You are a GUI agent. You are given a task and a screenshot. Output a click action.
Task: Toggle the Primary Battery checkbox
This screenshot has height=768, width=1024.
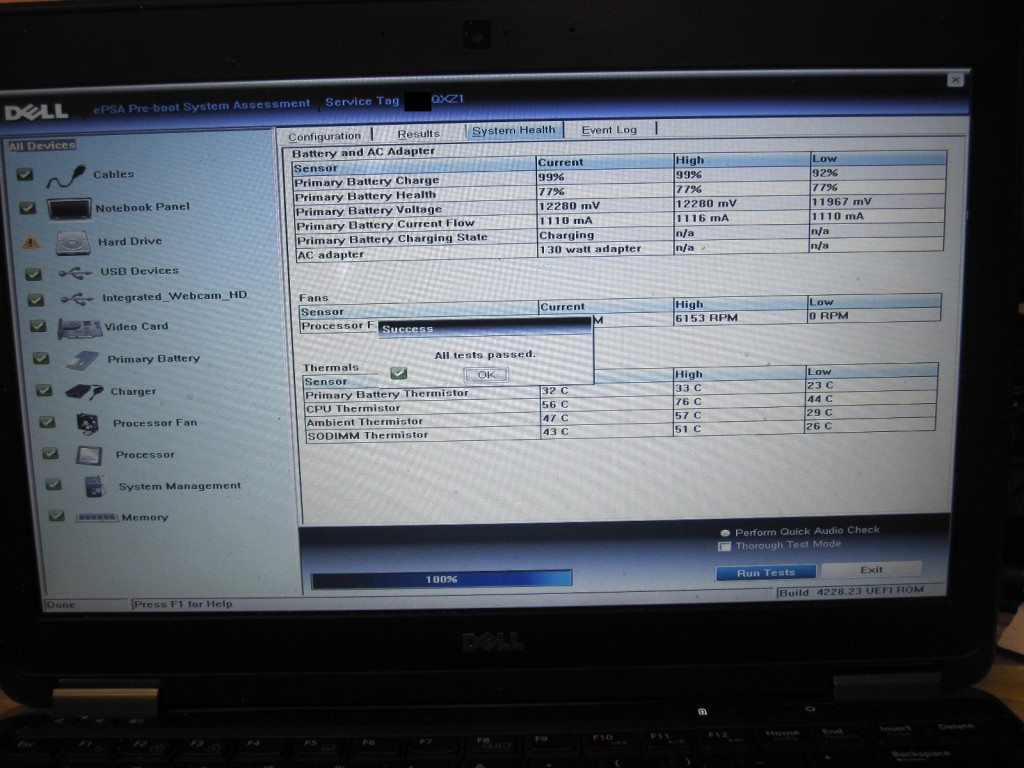(x=41, y=358)
